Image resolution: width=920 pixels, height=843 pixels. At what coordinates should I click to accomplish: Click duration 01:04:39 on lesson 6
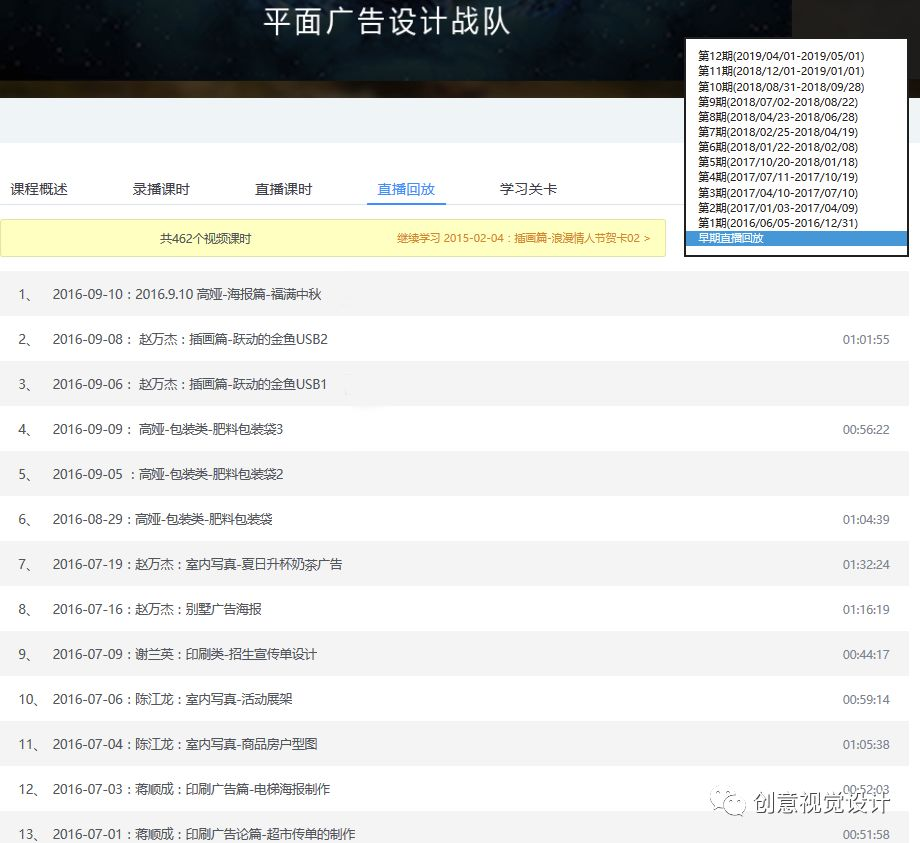click(x=866, y=519)
